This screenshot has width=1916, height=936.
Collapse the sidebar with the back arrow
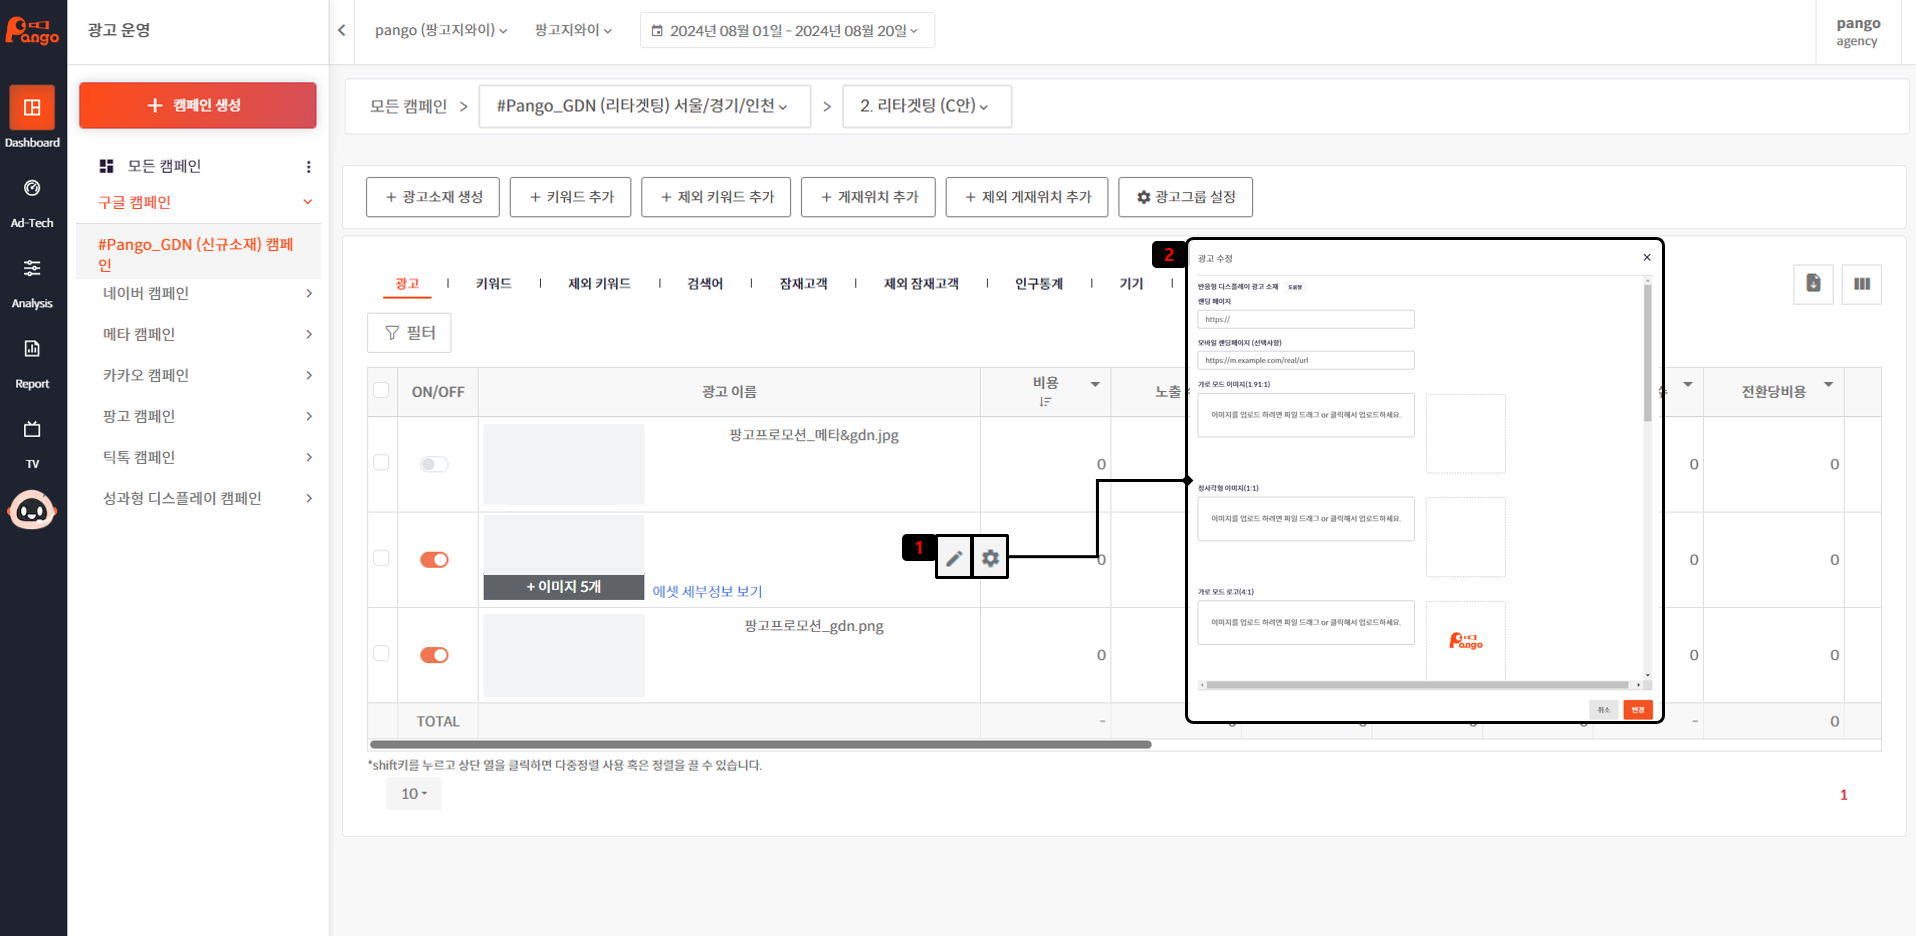(x=342, y=30)
